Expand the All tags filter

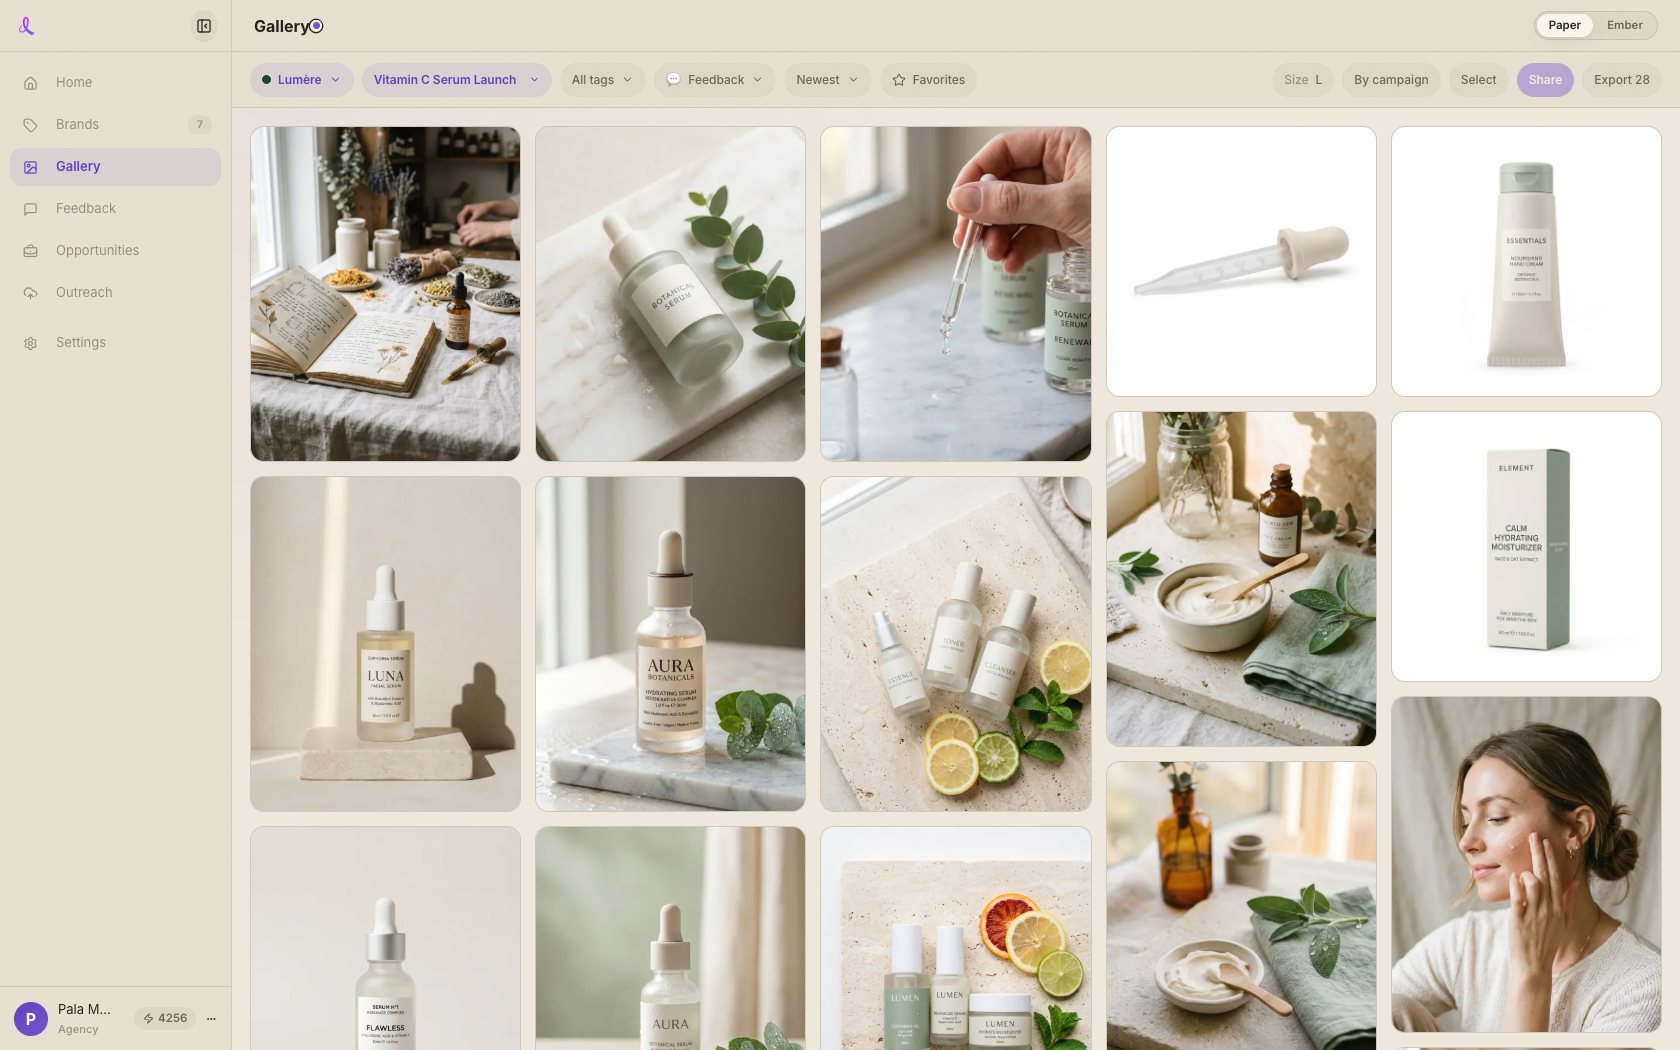[603, 80]
